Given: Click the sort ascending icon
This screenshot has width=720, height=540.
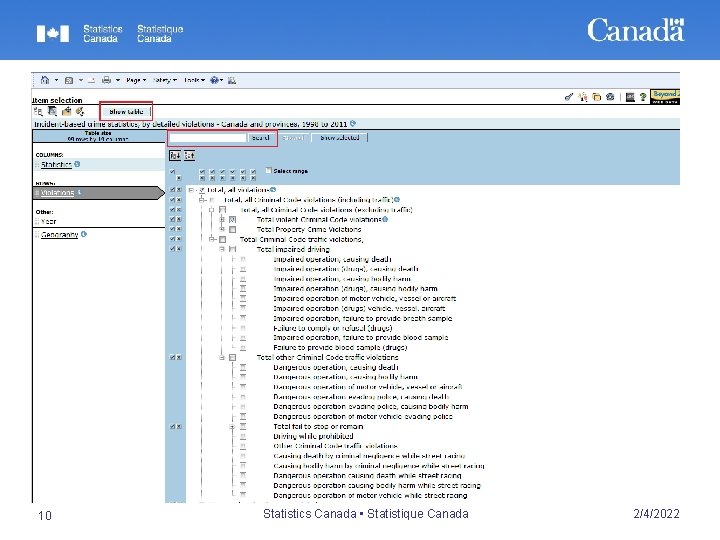Looking at the screenshot, I should [x=190, y=156].
